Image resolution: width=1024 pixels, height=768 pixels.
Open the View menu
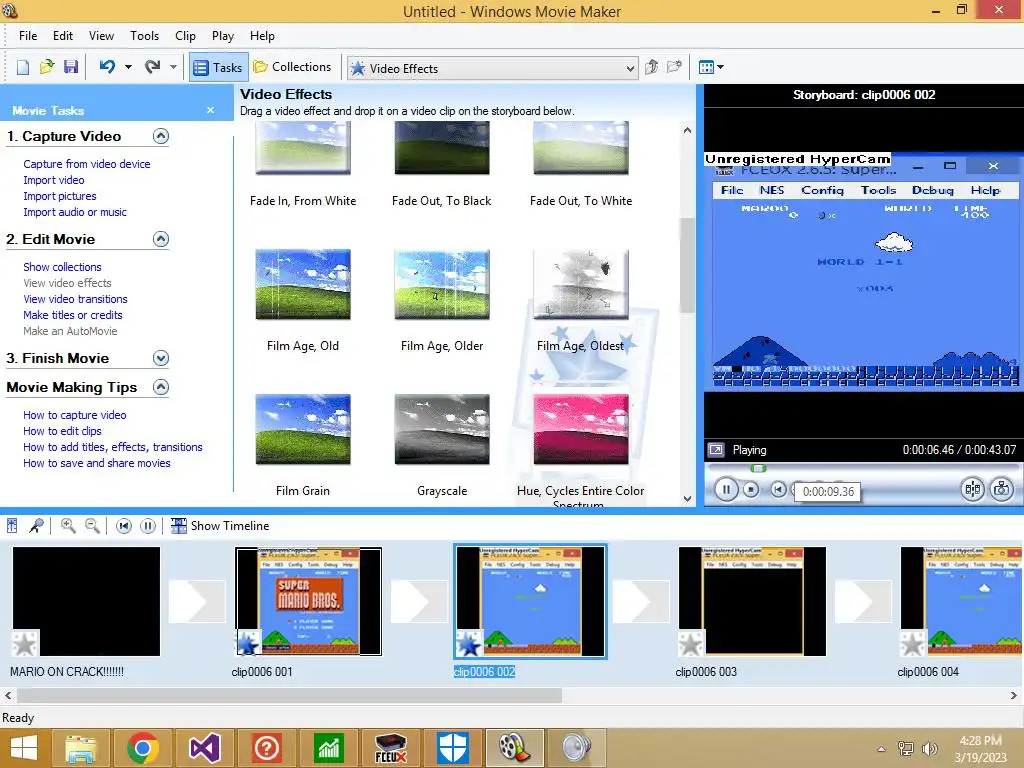pos(101,36)
